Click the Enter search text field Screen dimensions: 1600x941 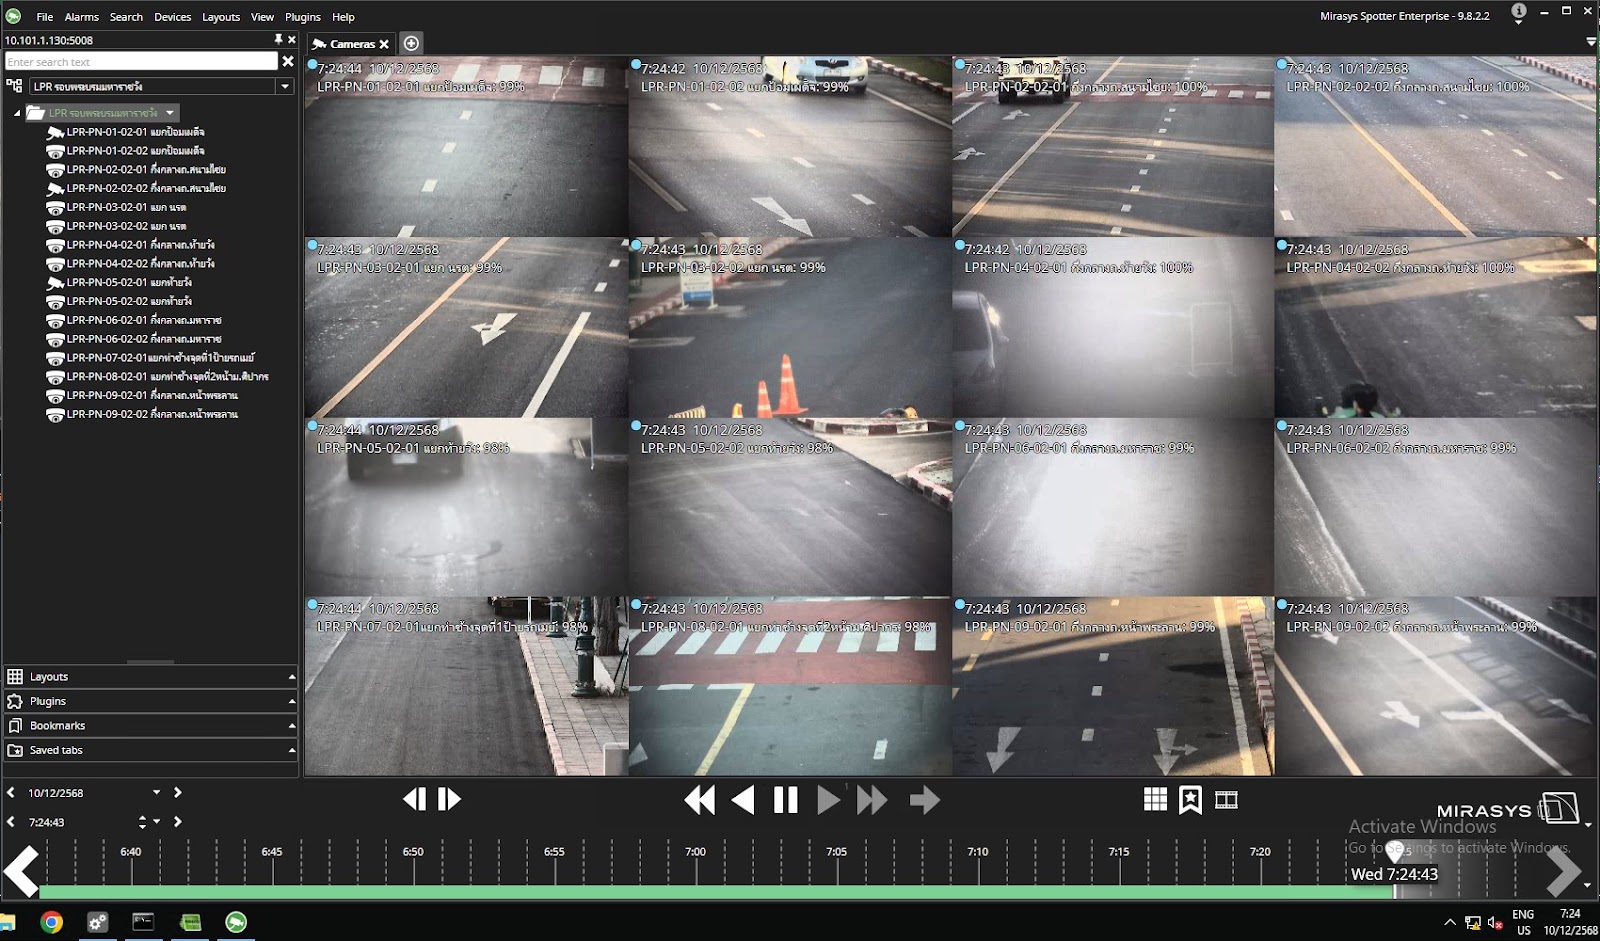tap(141, 62)
